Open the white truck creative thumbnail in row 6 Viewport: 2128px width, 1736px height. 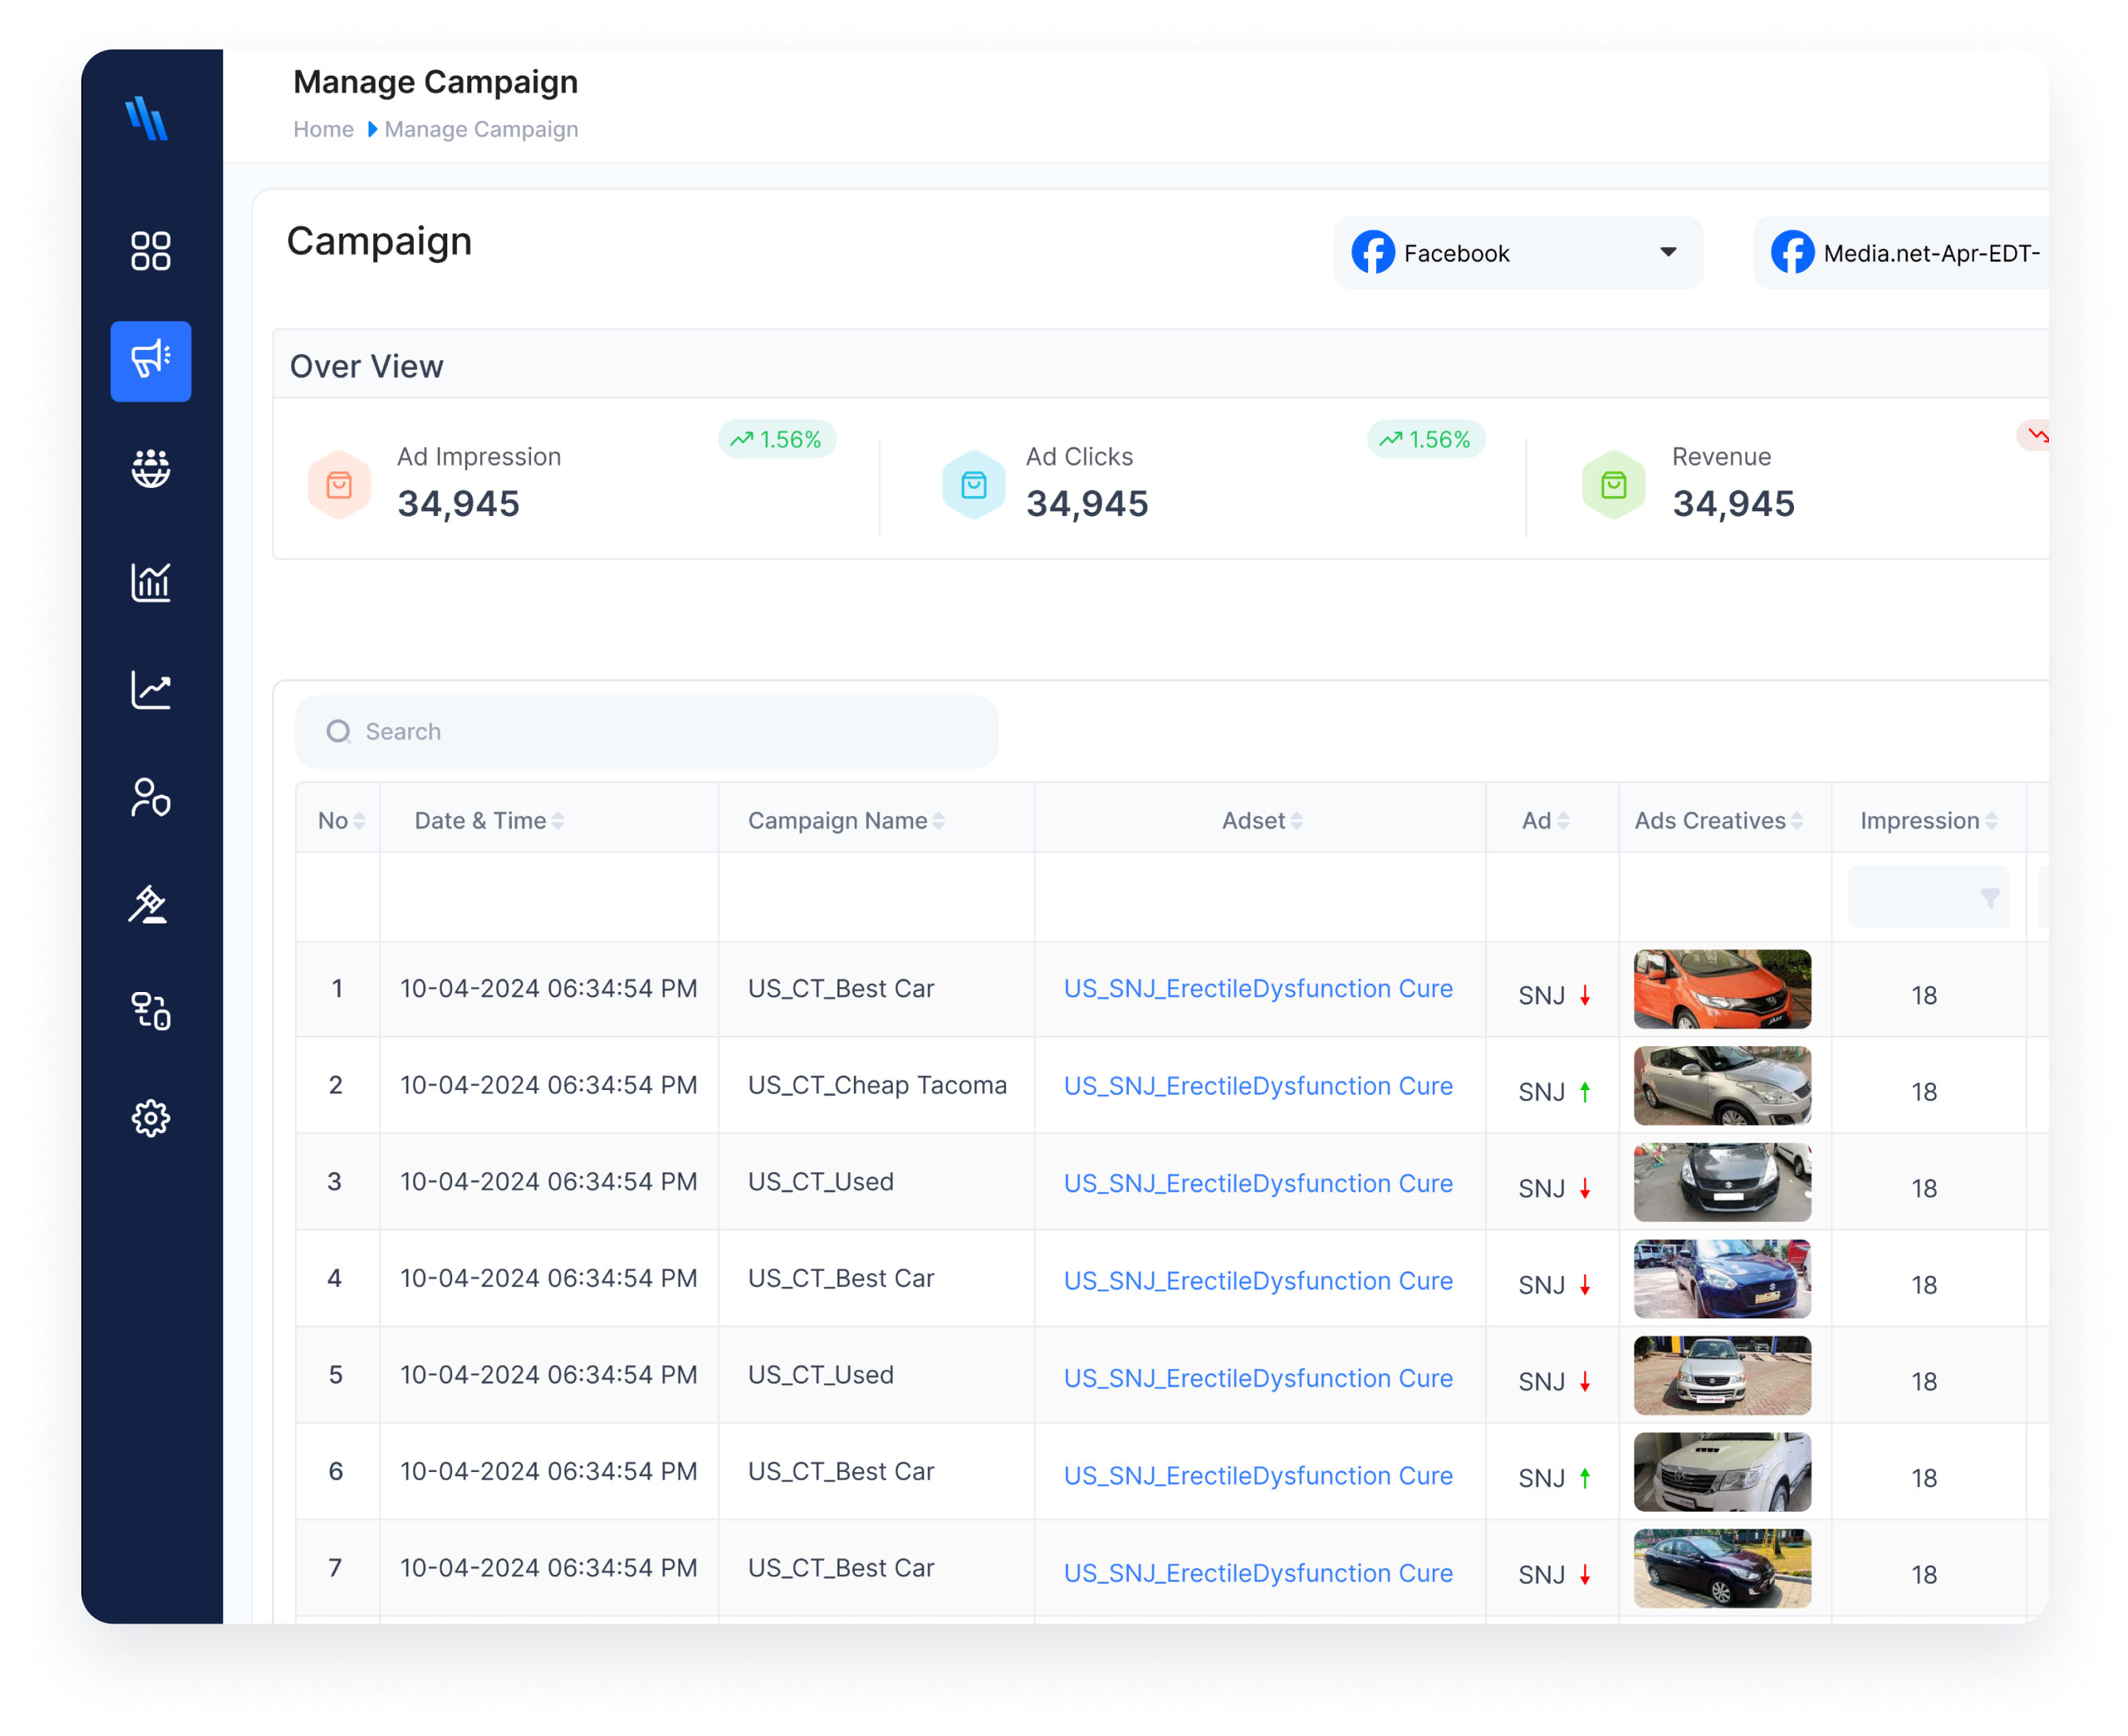tap(1722, 1472)
